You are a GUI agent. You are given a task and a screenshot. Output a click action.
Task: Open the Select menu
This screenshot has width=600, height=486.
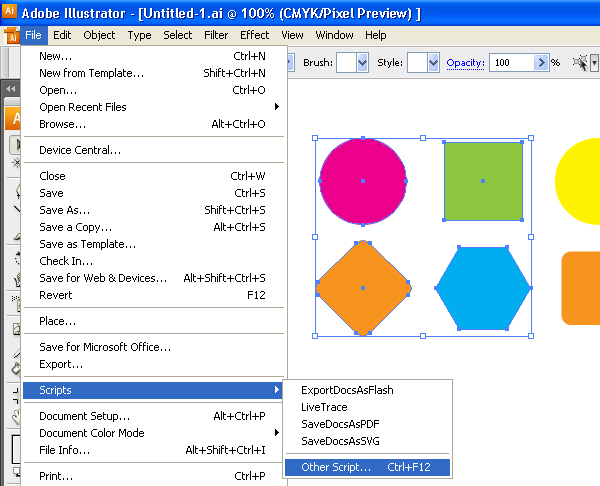(x=178, y=35)
